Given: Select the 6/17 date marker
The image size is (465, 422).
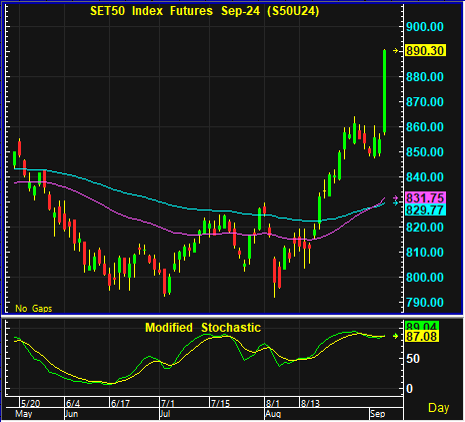Looking at the screenshot, I should coord(120,403).
